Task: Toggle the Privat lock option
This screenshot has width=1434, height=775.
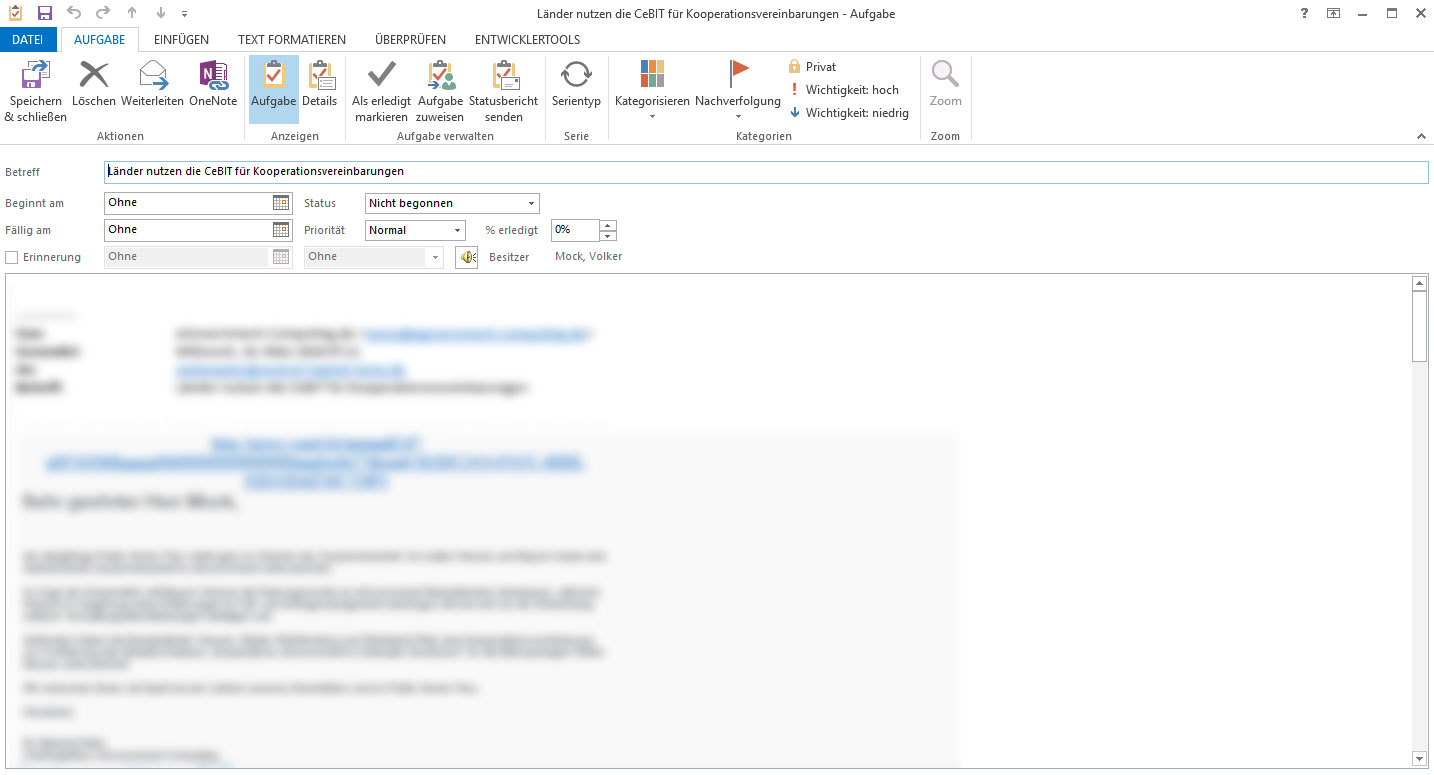Action: pos(812,67)
